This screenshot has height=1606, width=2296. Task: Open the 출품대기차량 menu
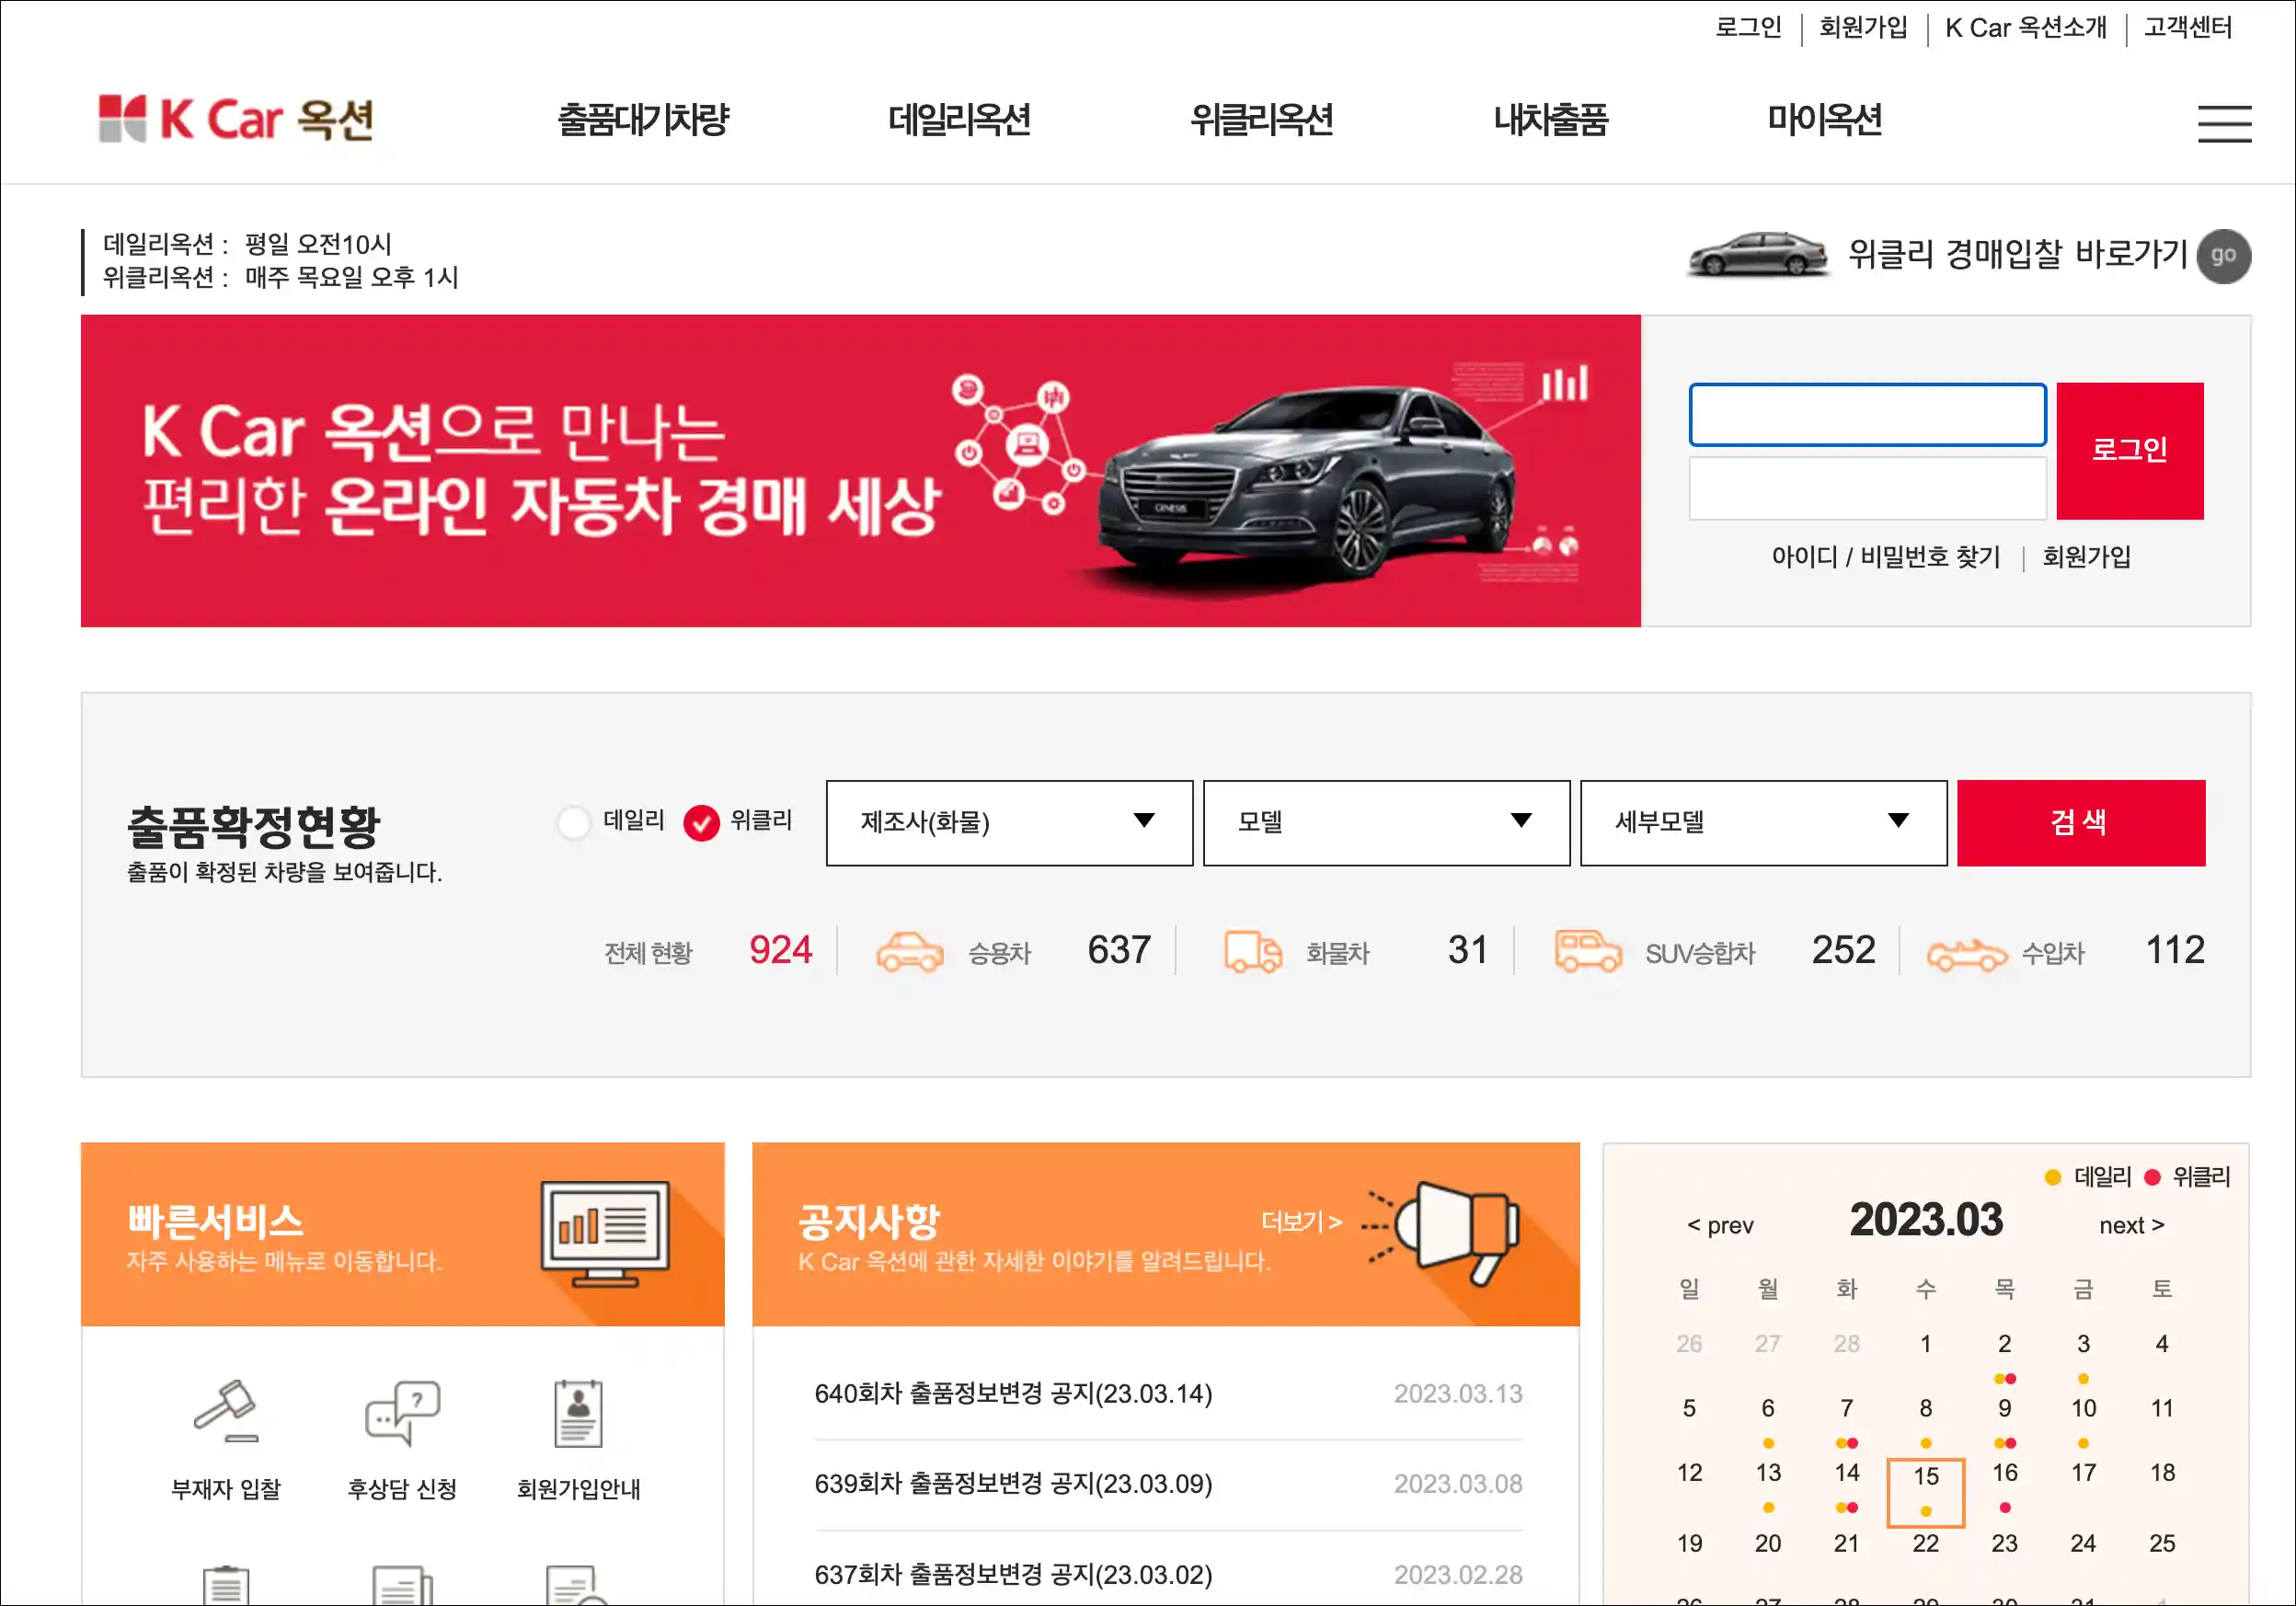643,120
